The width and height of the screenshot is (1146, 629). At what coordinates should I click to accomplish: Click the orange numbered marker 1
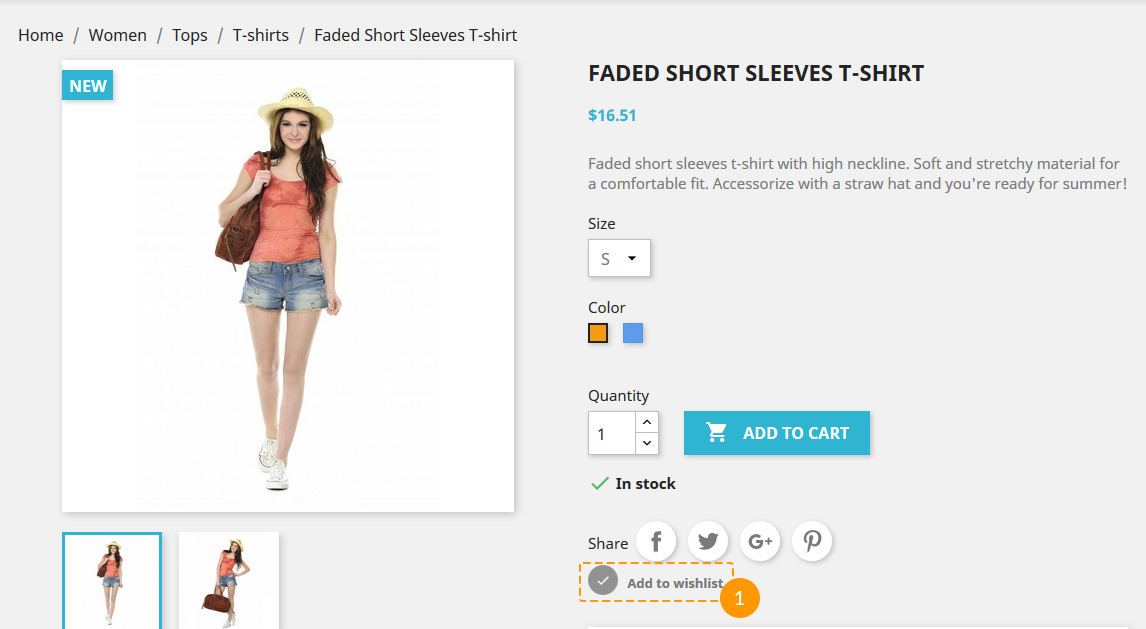point(740,598)
